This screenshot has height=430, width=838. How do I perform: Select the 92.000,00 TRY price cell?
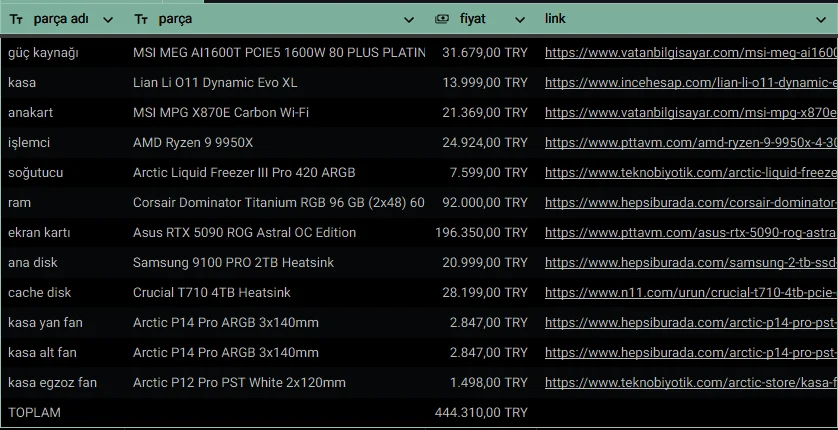point(481,202)
